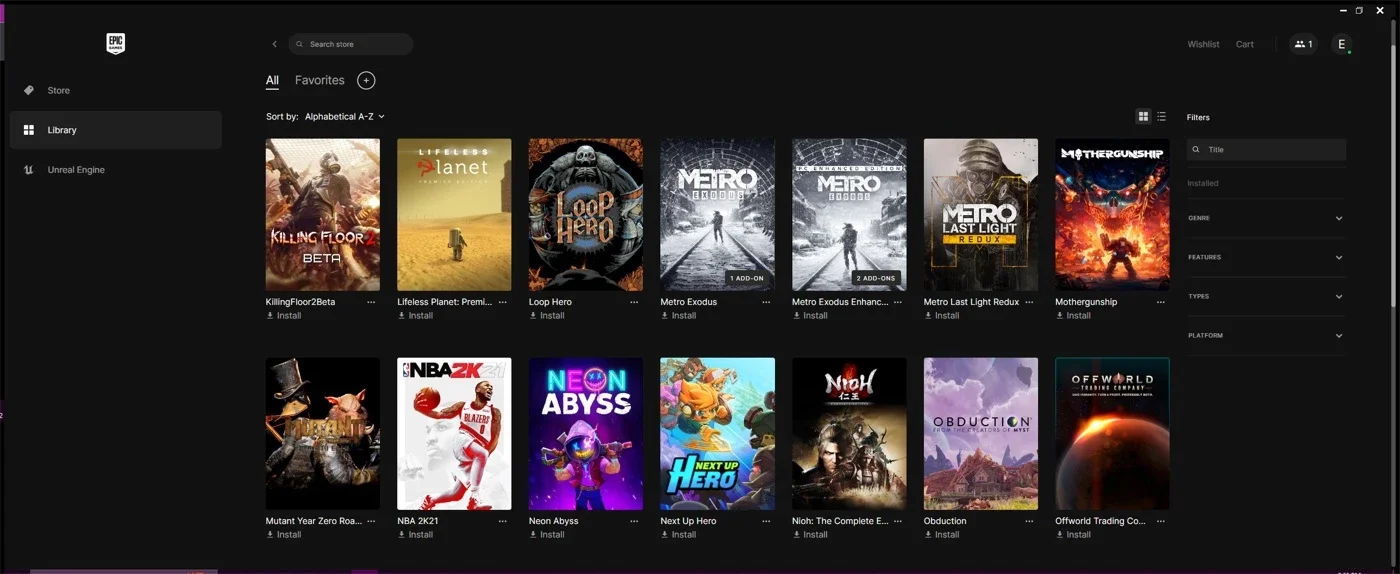Open the Store section in sidebar
This screenshot has height=574, width=1400.
[x=116, y=90]
